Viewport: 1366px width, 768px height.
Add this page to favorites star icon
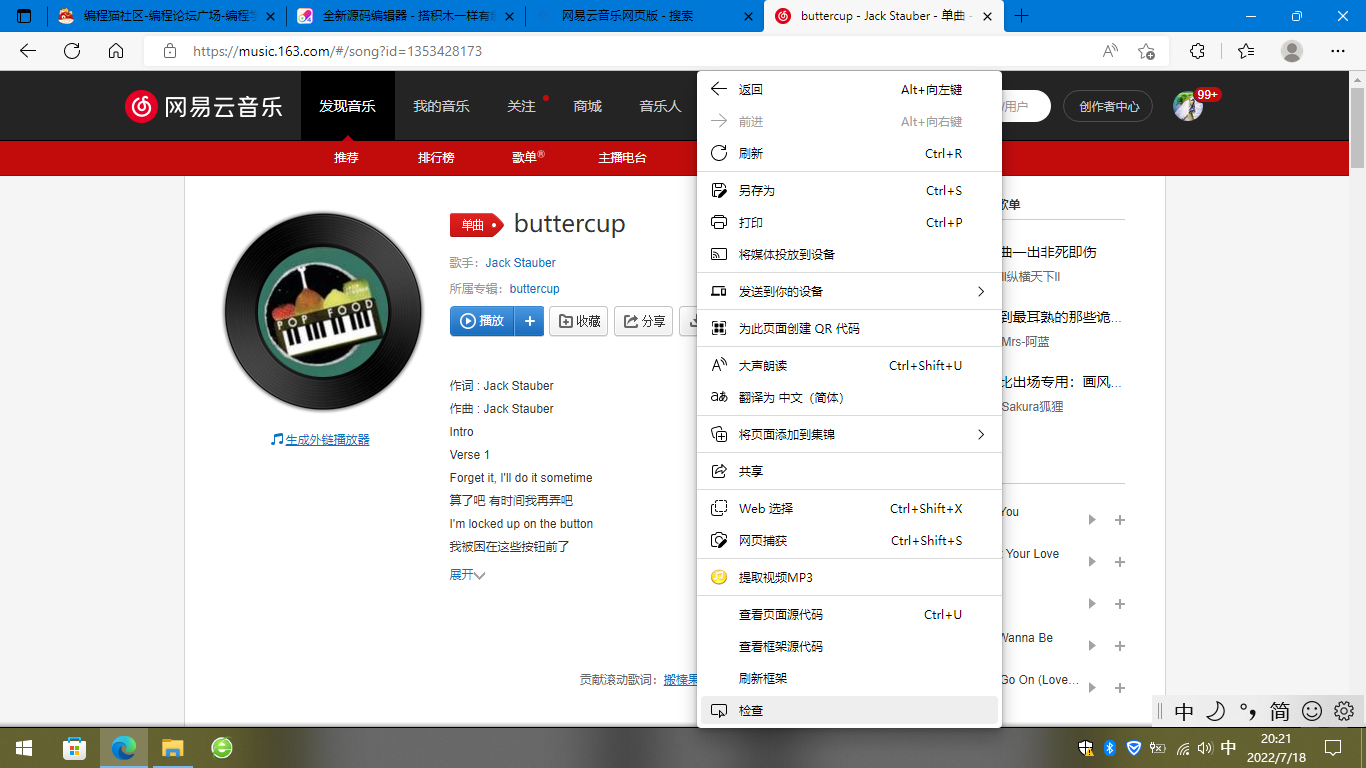pyautogui.click(x=1146, y=51)
